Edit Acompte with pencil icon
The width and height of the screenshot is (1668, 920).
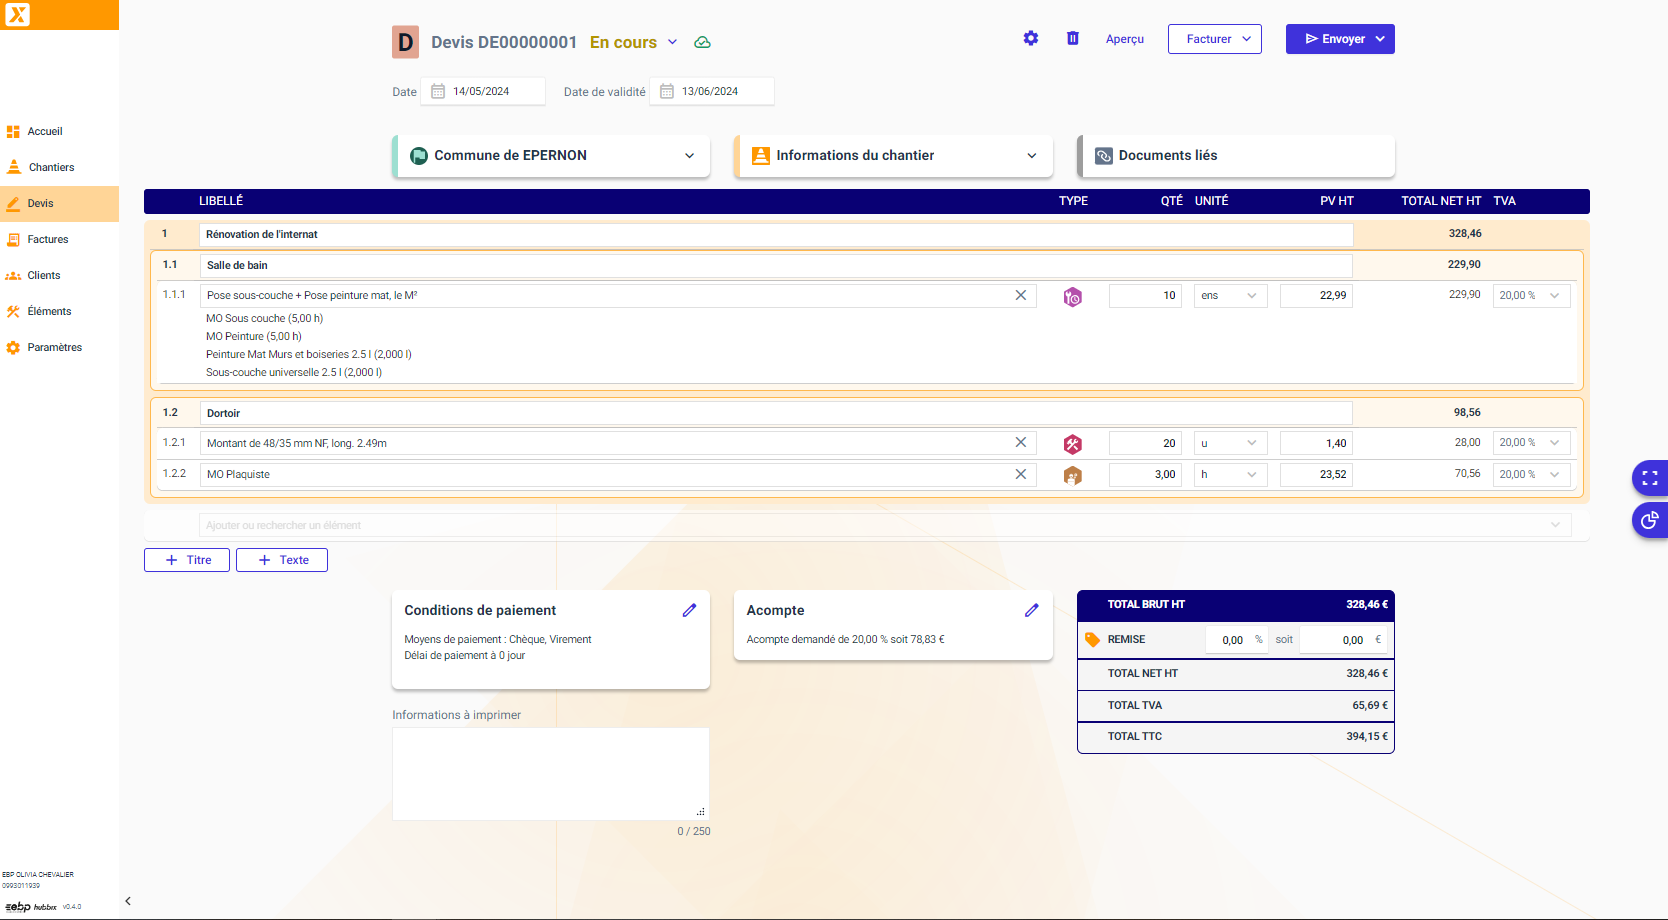pyautogui.click(x=1032, y=610)
